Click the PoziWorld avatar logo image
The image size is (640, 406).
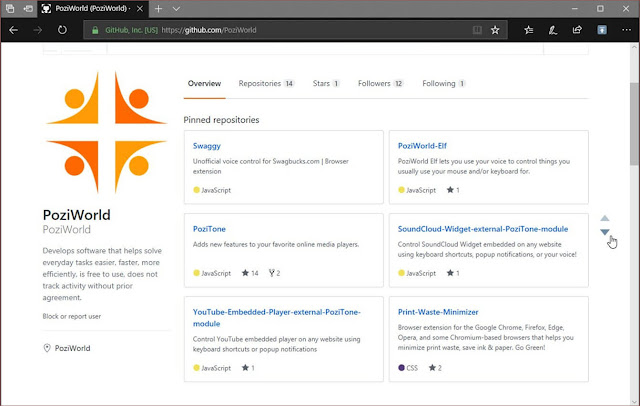click(106, 132)
